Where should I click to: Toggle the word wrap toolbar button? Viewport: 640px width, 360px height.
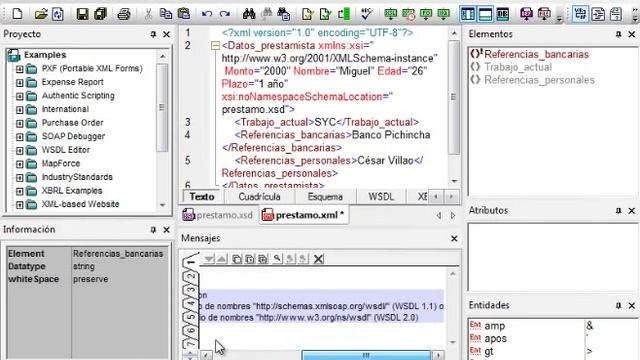tap(580, 14)
